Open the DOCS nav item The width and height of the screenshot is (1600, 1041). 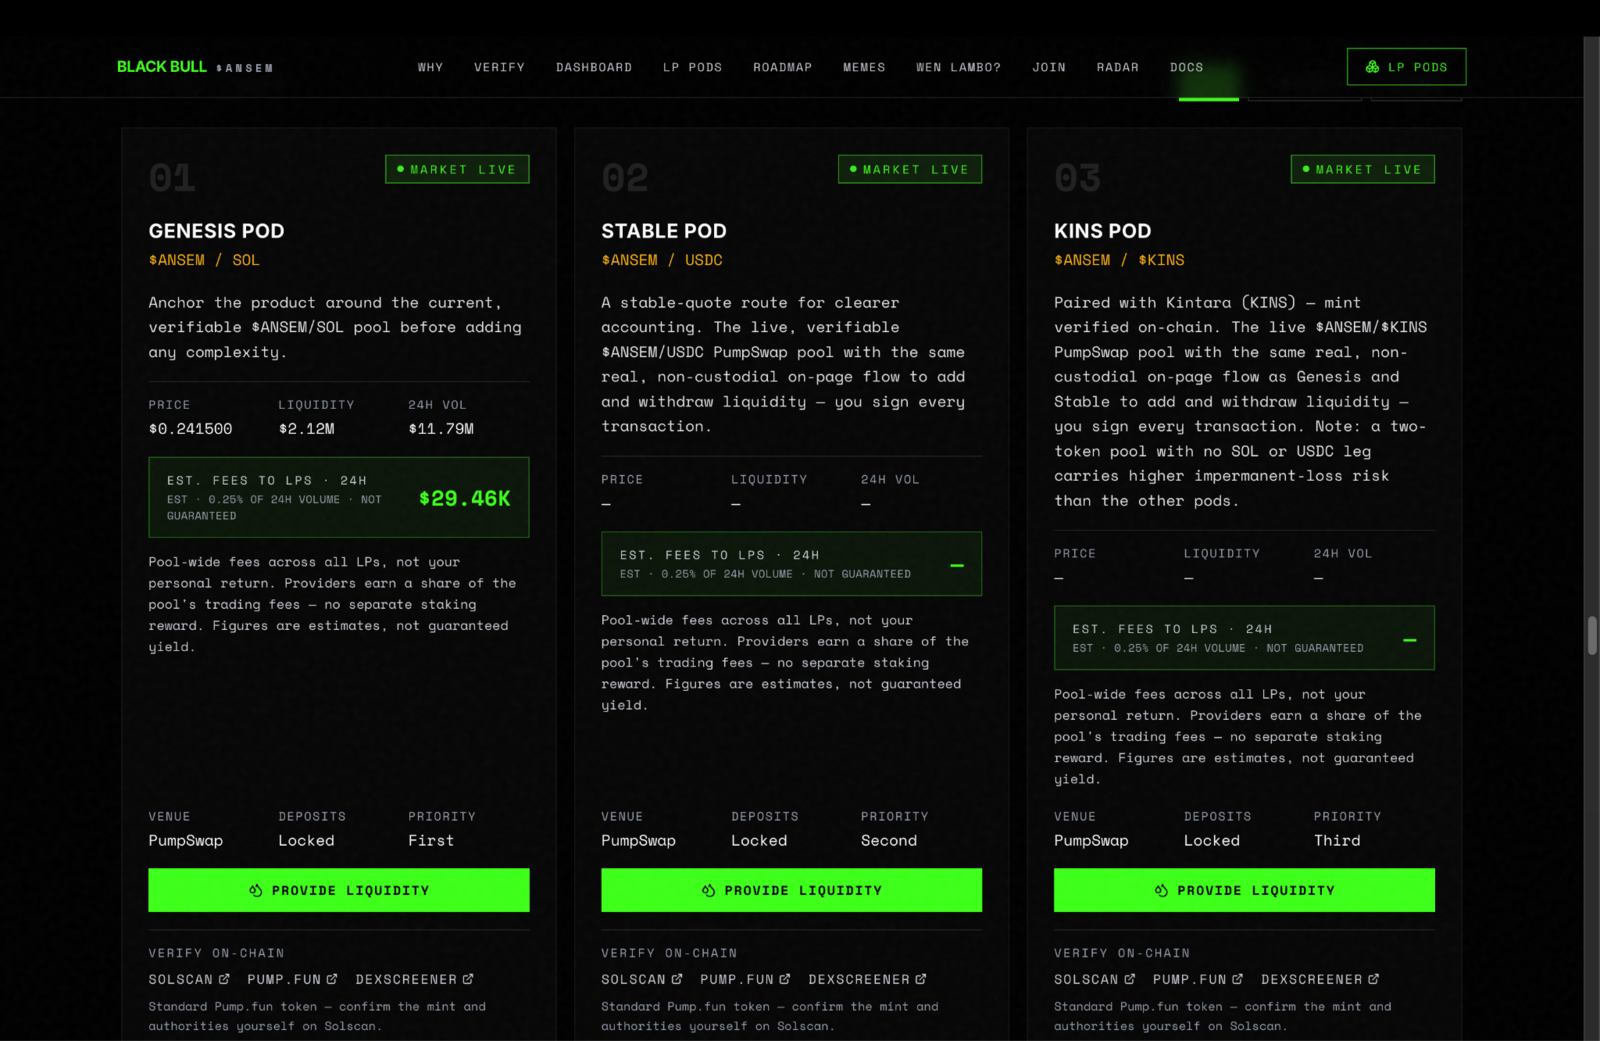(x=1186, y=67)
